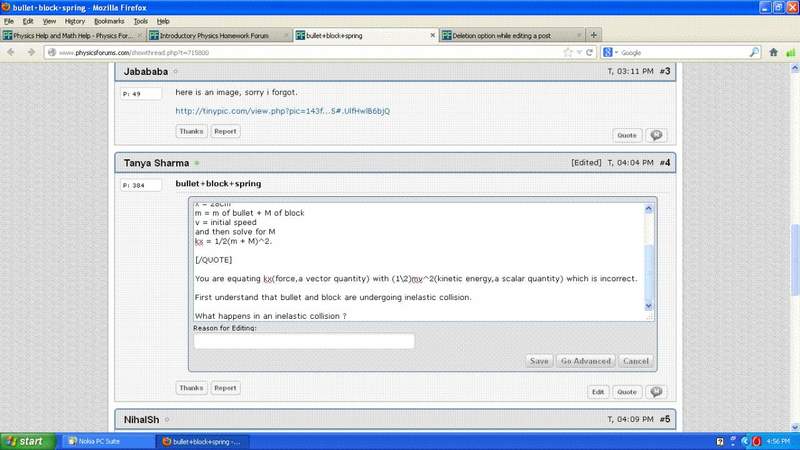Close the bullet+block+spring tab

click(x=433, y=35)
